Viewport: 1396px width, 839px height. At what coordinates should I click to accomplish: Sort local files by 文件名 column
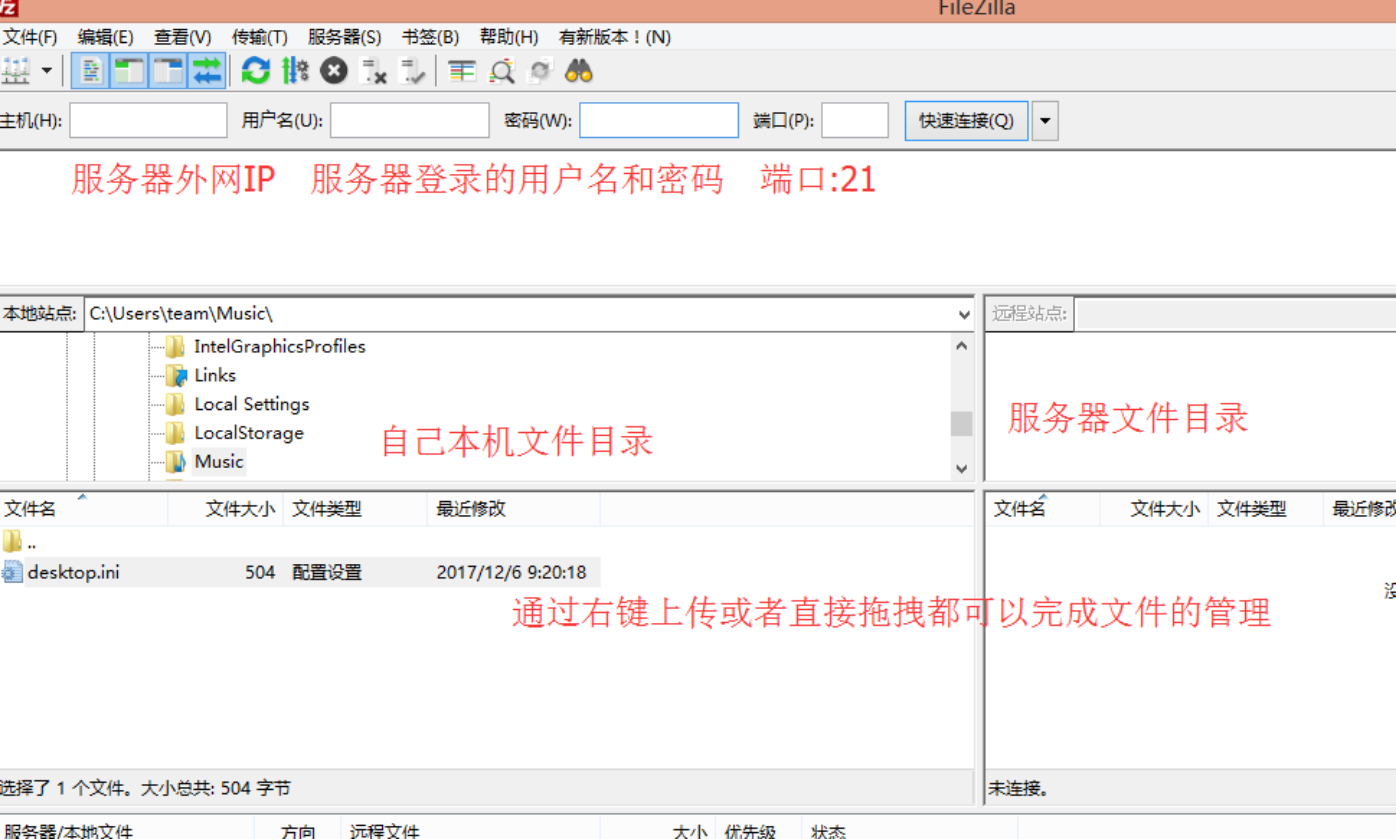(x=84, y=509)
